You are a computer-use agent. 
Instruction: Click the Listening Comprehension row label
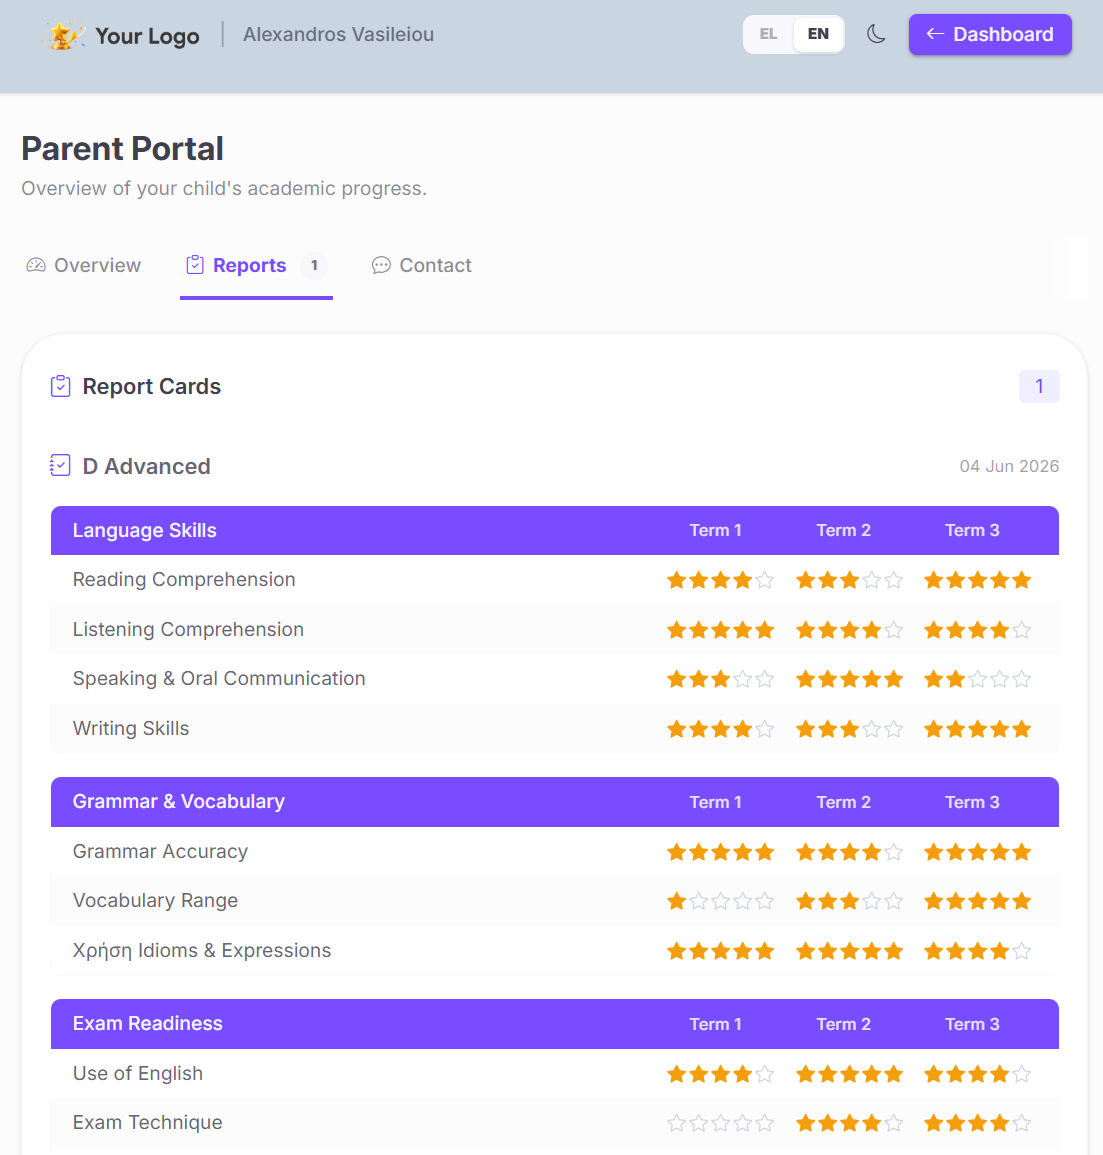click(x=188, y=629)
